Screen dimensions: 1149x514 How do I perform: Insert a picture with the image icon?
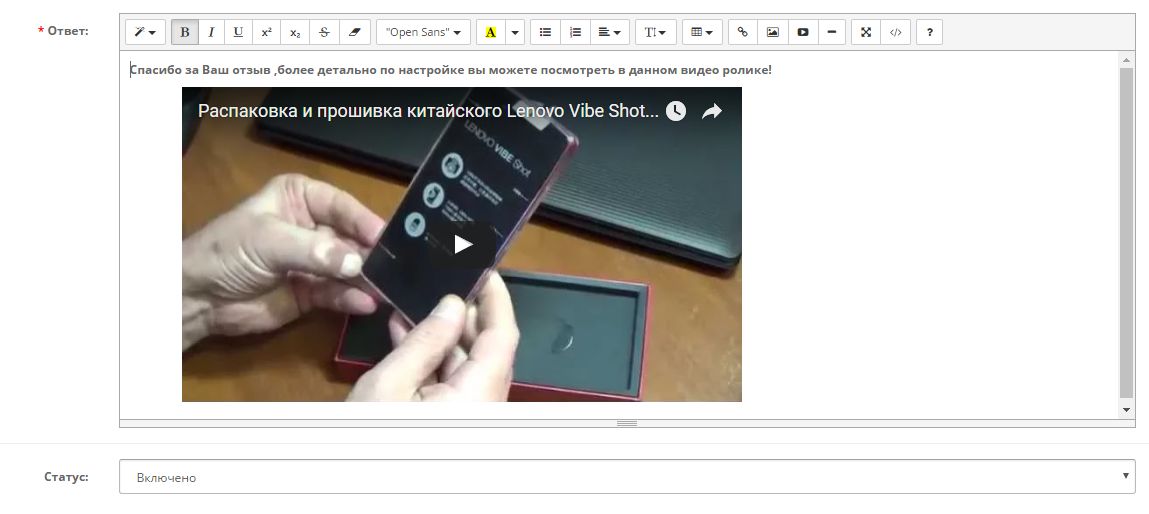click(772, 32)
